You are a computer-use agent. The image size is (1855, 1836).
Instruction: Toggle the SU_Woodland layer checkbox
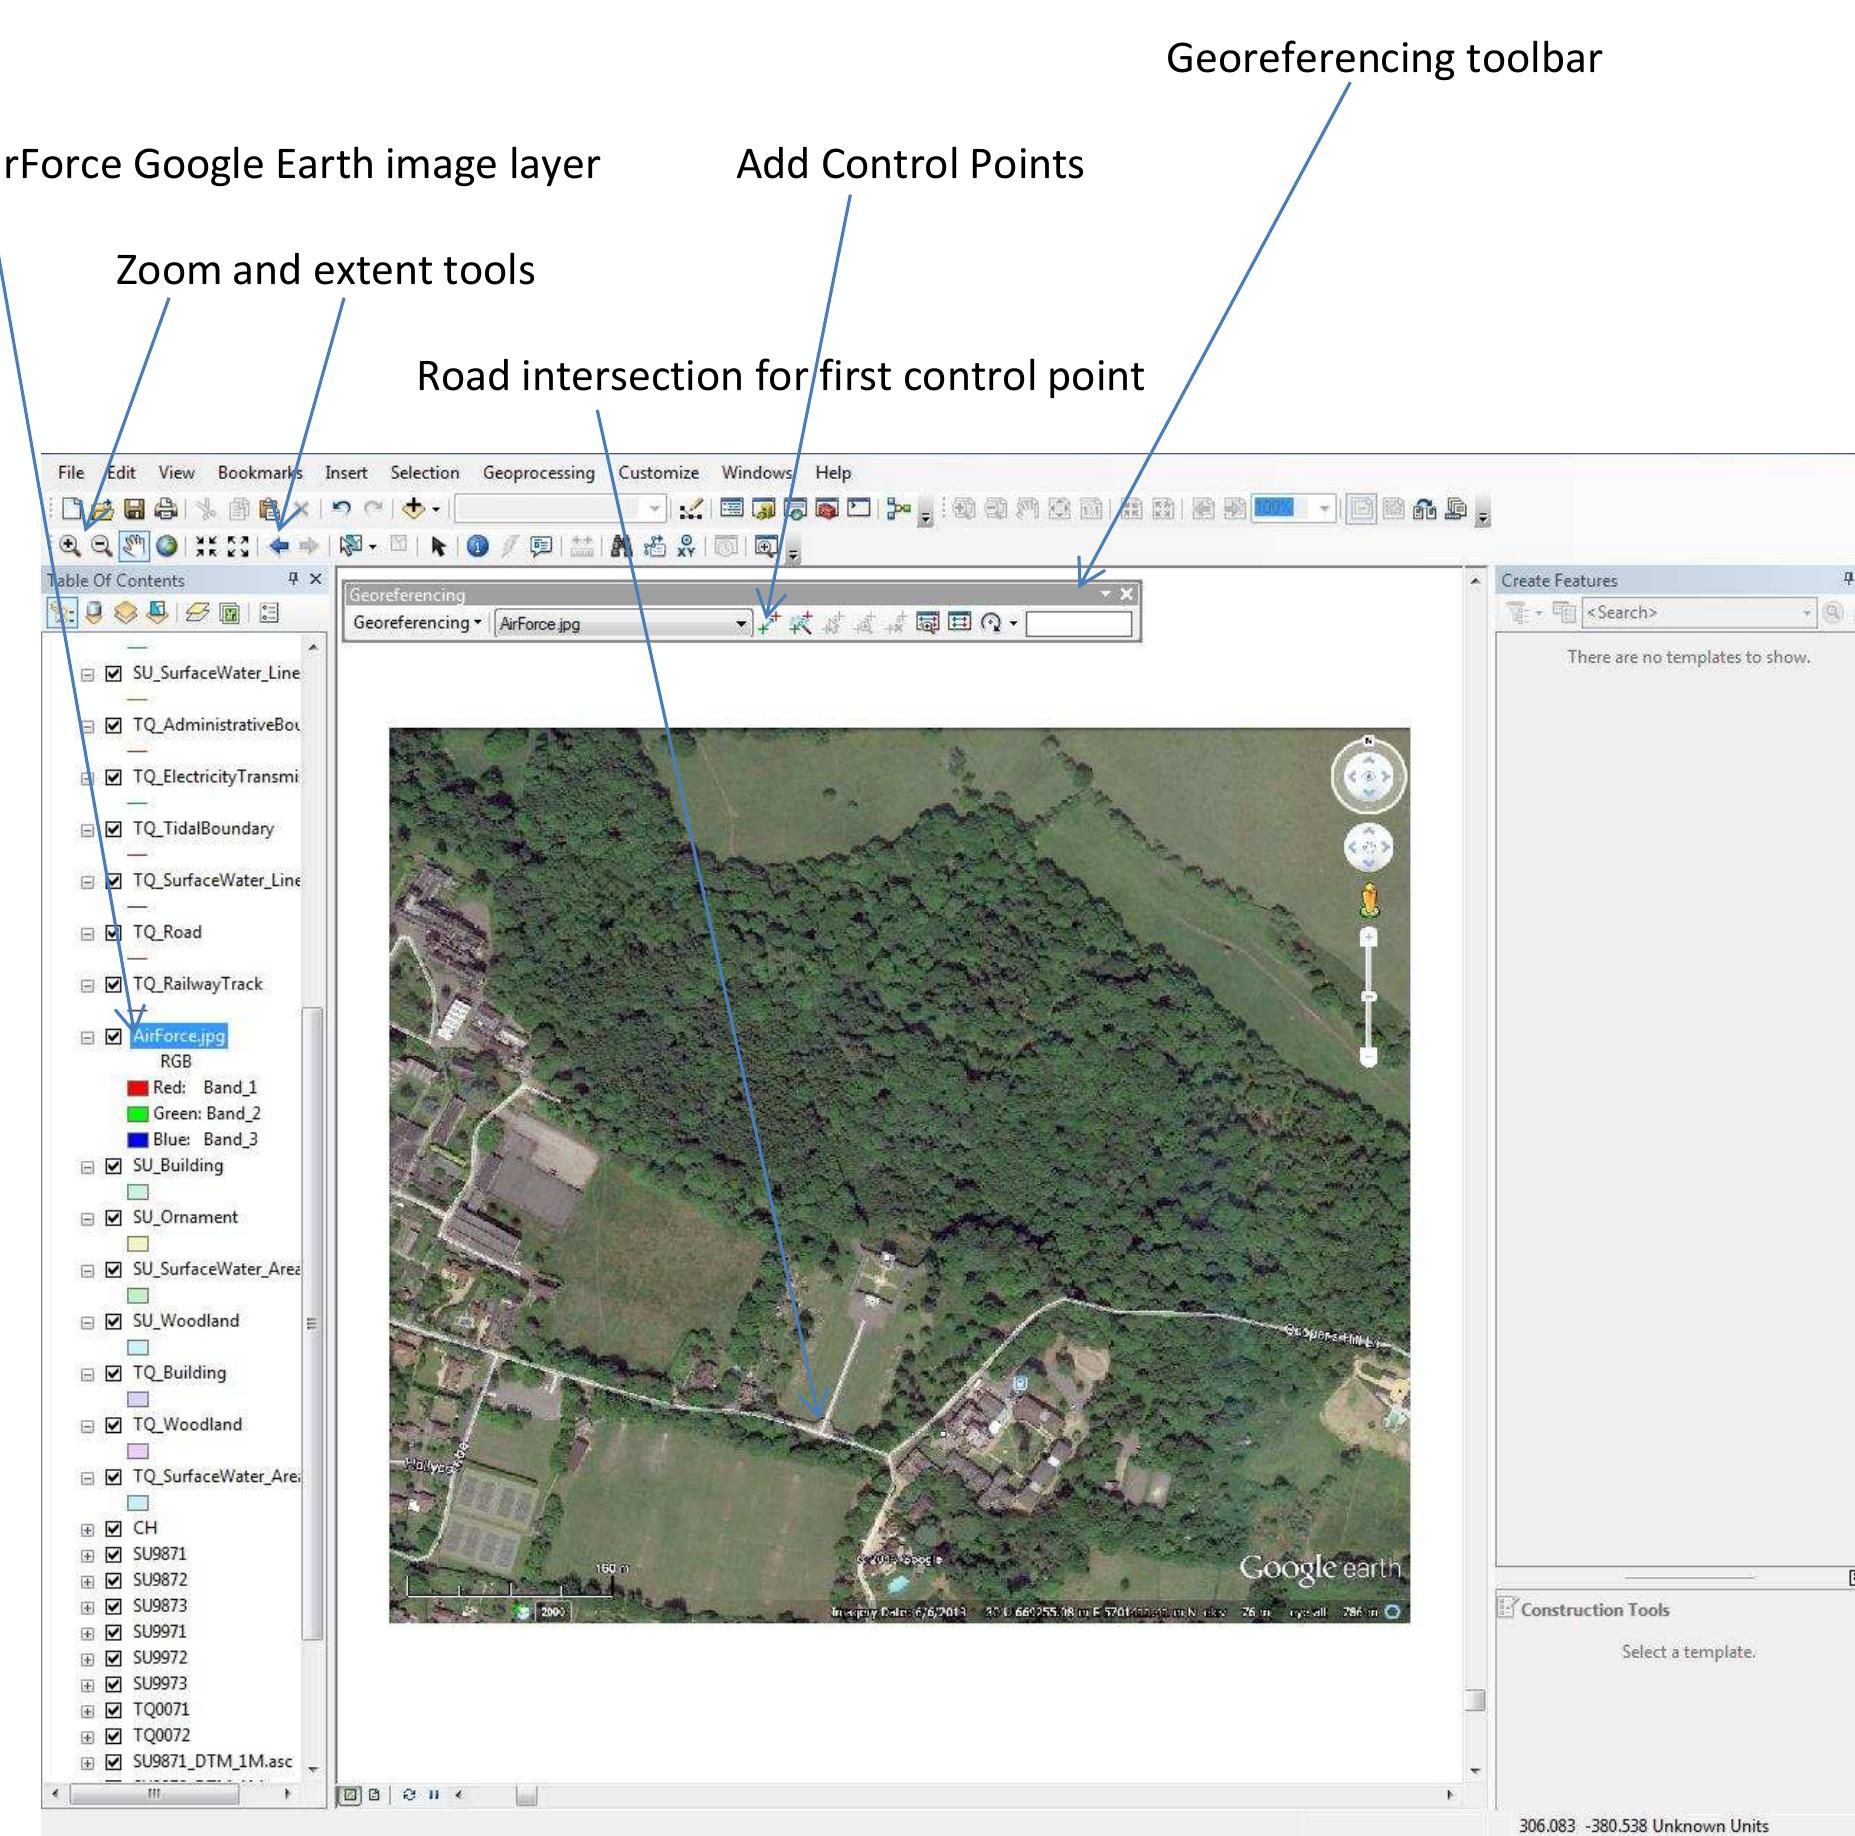(114, 1322)
